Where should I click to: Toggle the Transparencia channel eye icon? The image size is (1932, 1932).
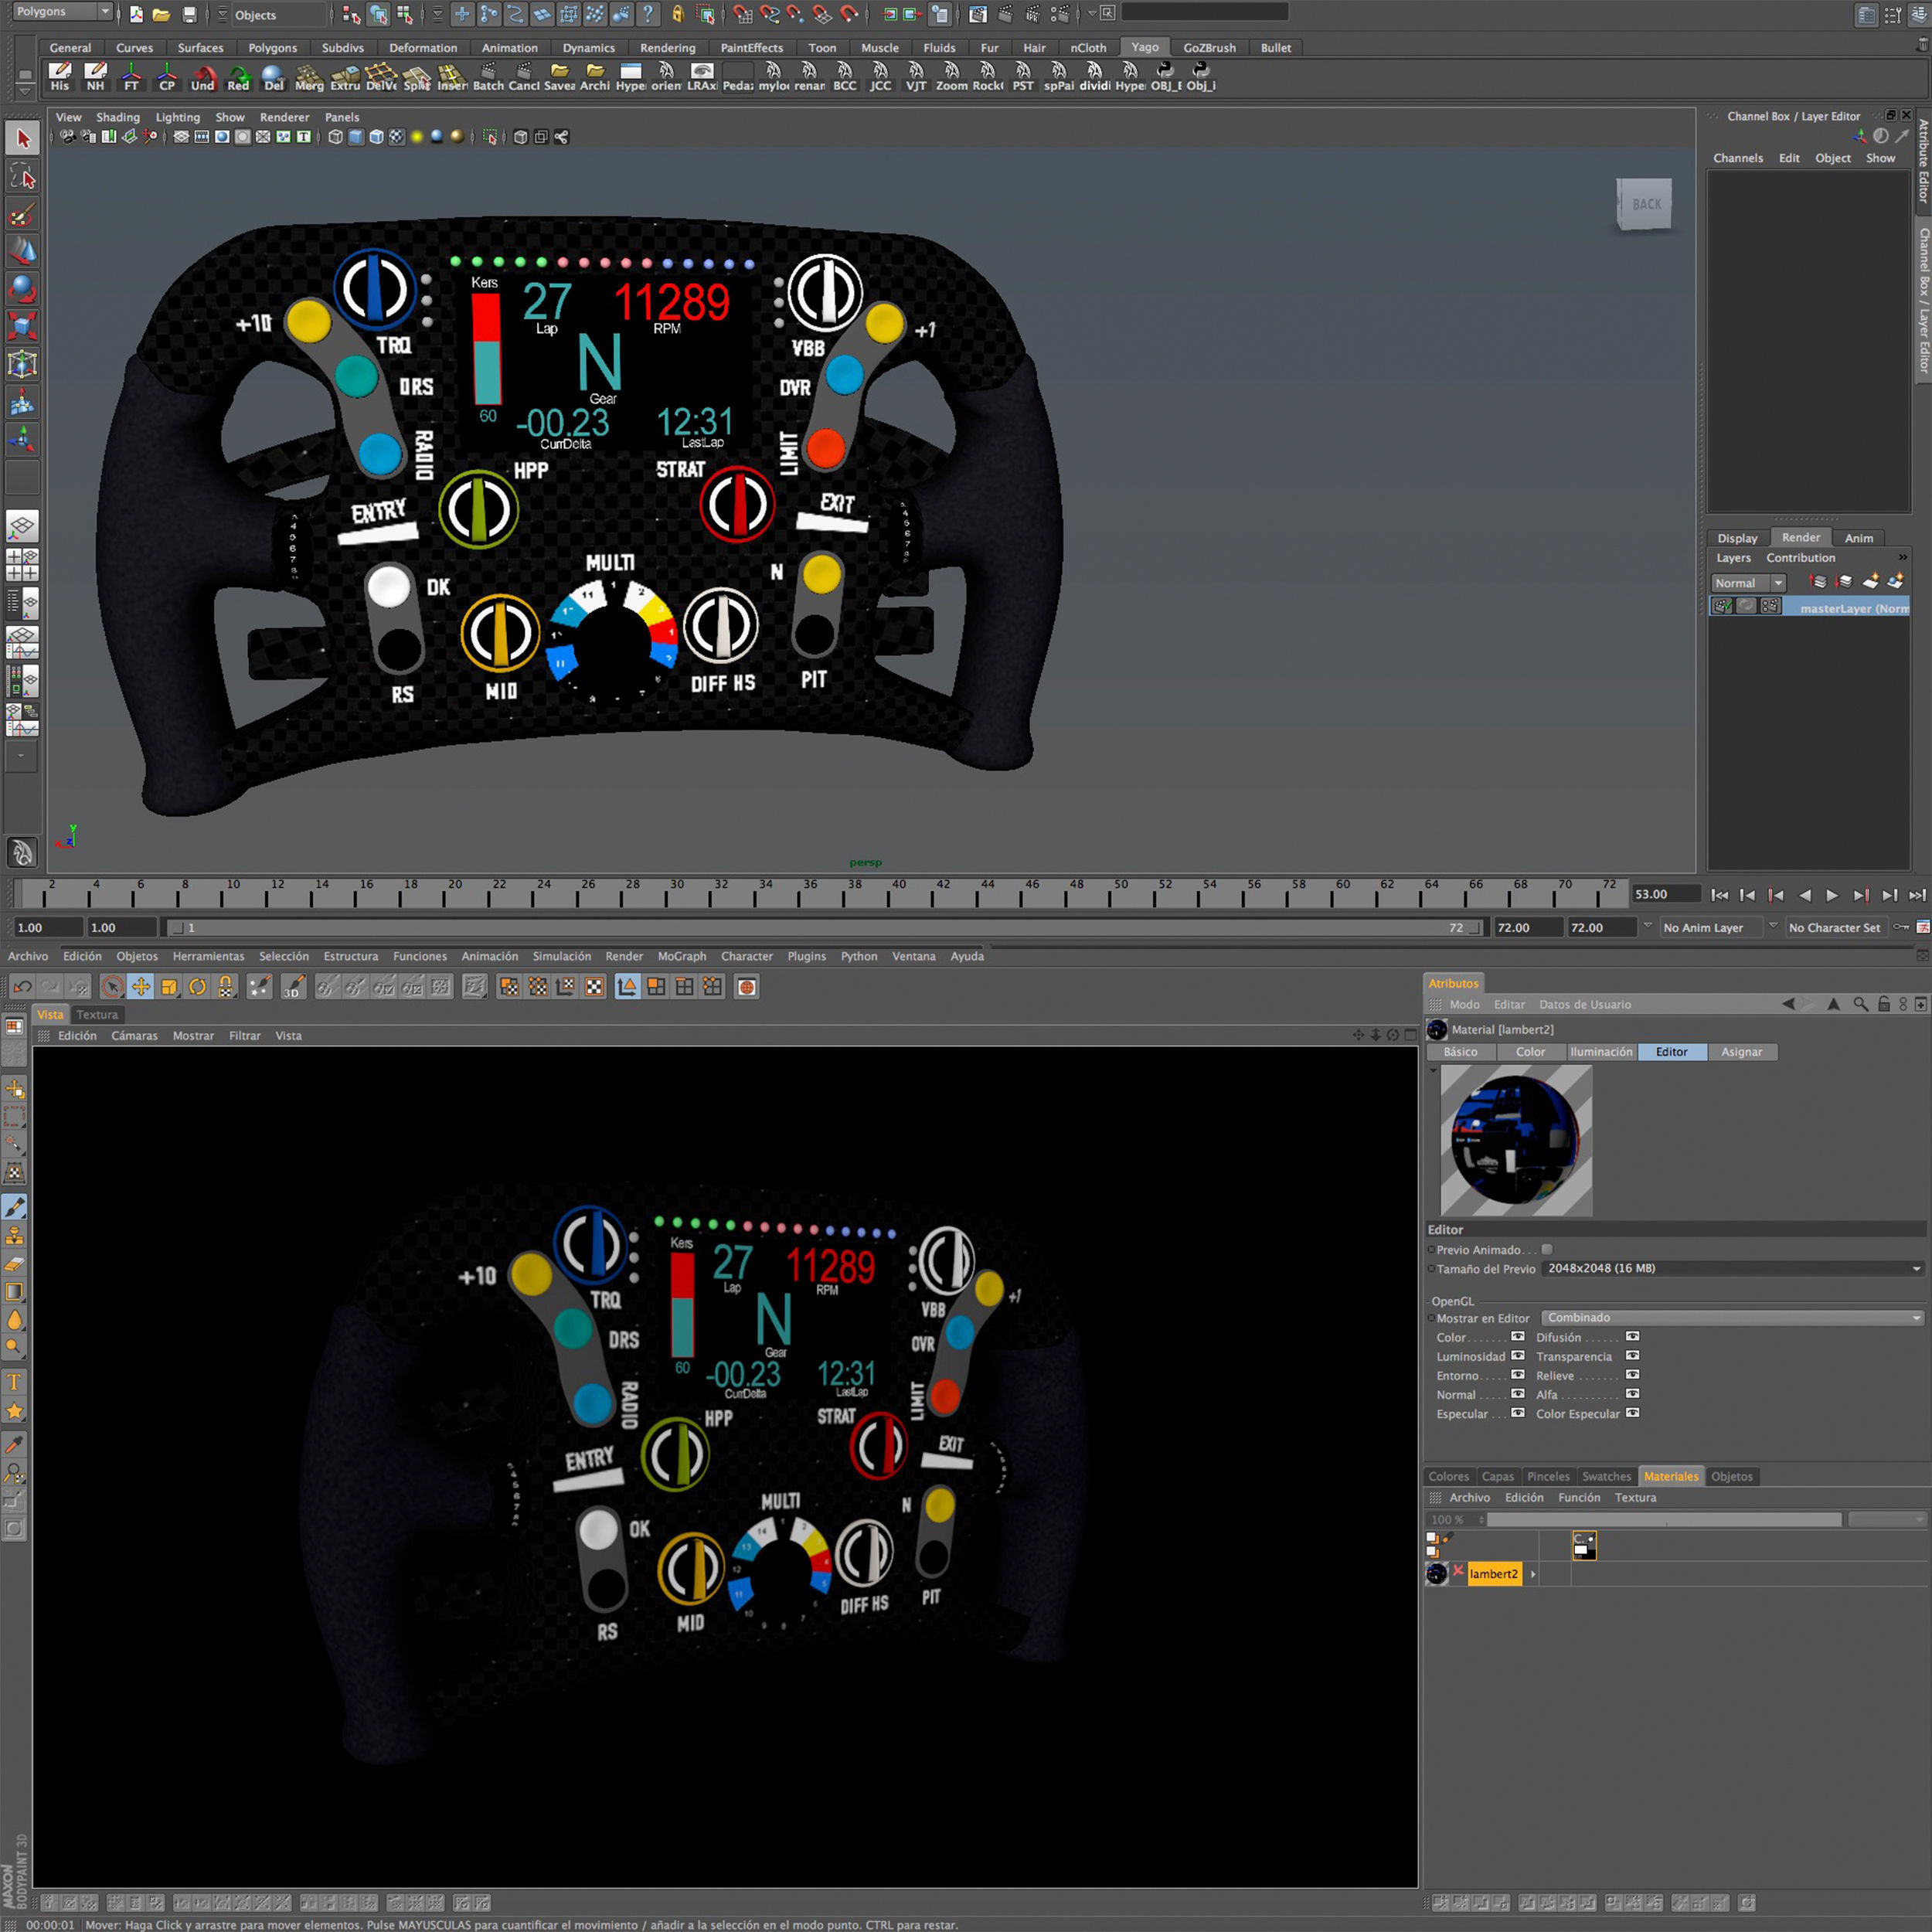coord(1632,1356)
